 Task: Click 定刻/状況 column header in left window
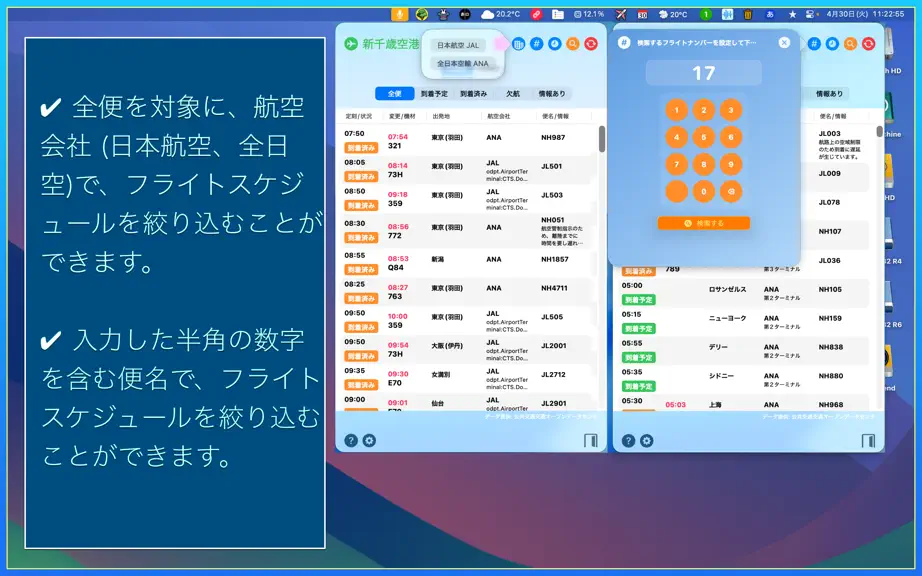(358, 116)
